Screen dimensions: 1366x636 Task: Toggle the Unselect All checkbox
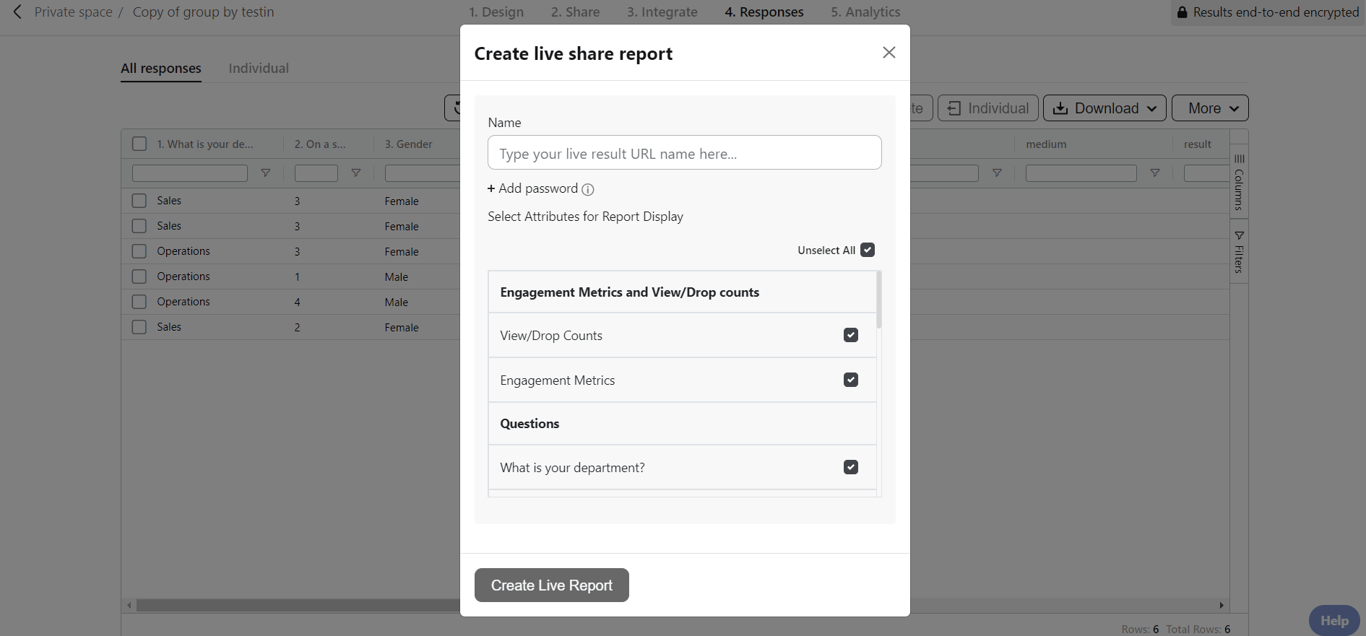point(867,250)
